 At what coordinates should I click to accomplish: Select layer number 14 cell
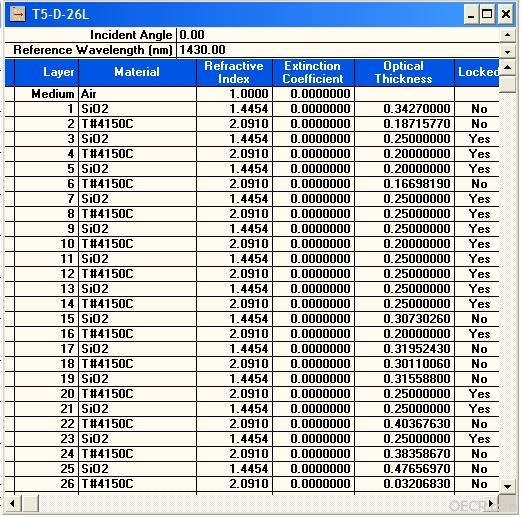[46, 304]
